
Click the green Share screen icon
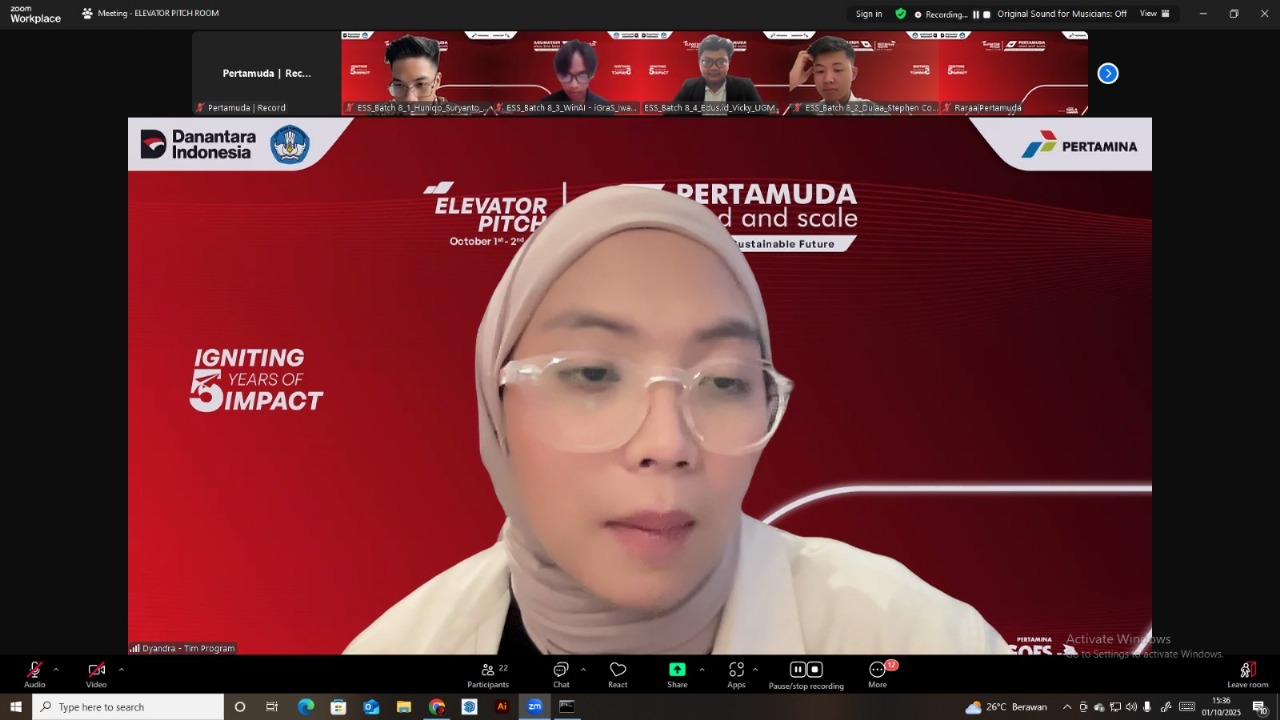(x=677, y=670)
